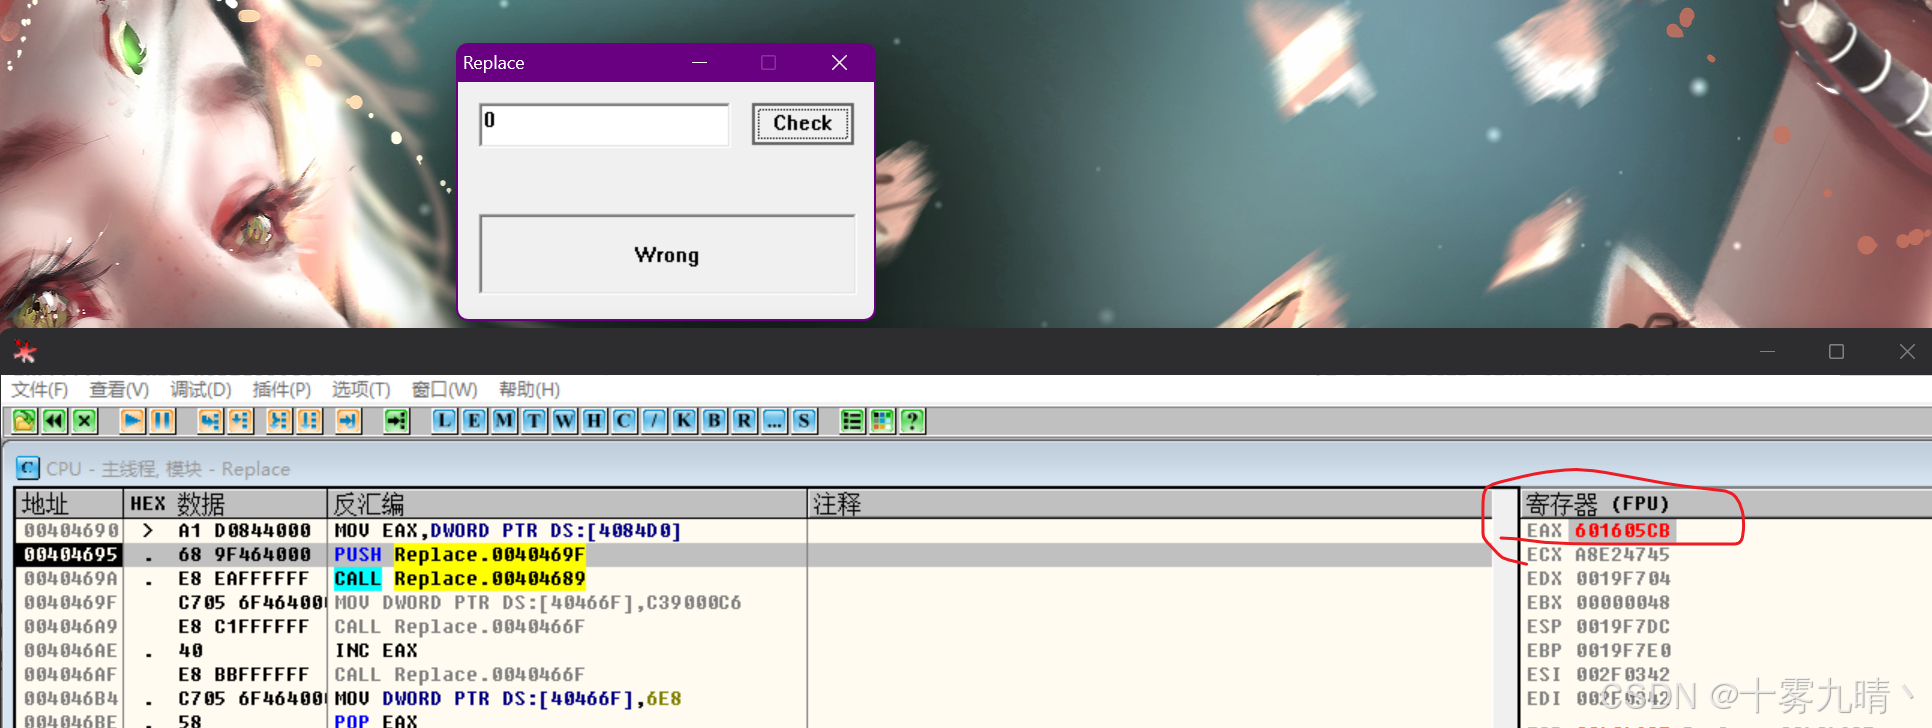The height and width of the screenshot is (728, 1932).
Task: Open Memory map with M button
Action: [504, 421]
